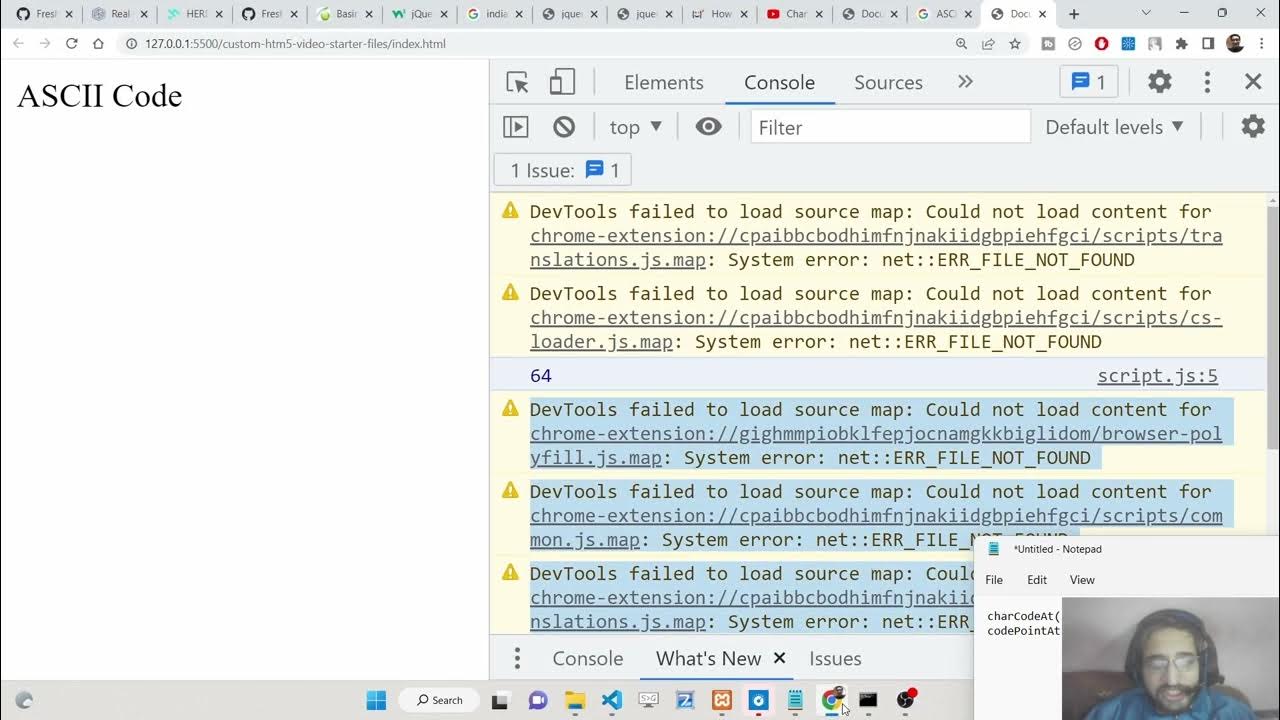1280x720 pixels.
Task: Activate the inspect element picker icon
Action: coord(517,82)
